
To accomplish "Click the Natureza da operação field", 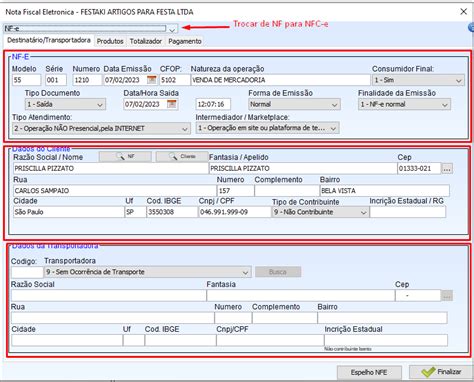I will [x=280, y=80].
